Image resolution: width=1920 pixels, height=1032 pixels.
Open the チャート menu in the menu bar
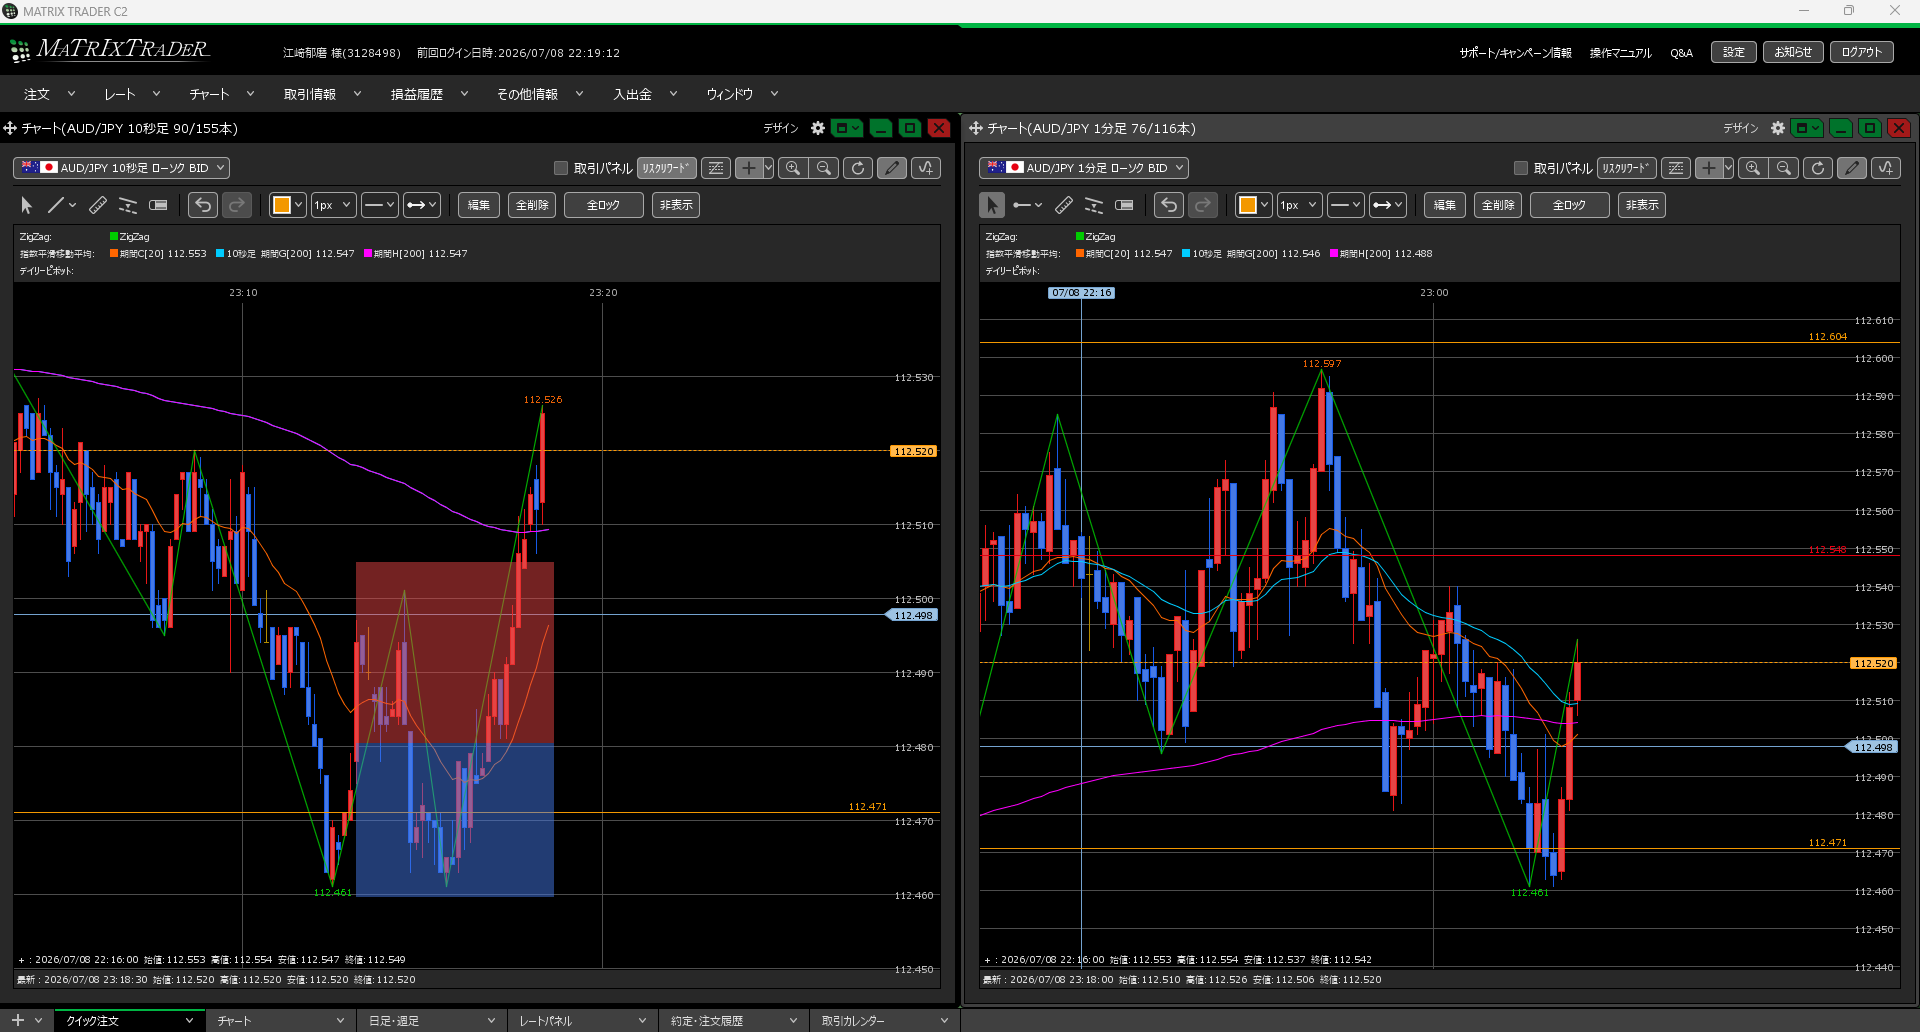click(222, 94)
